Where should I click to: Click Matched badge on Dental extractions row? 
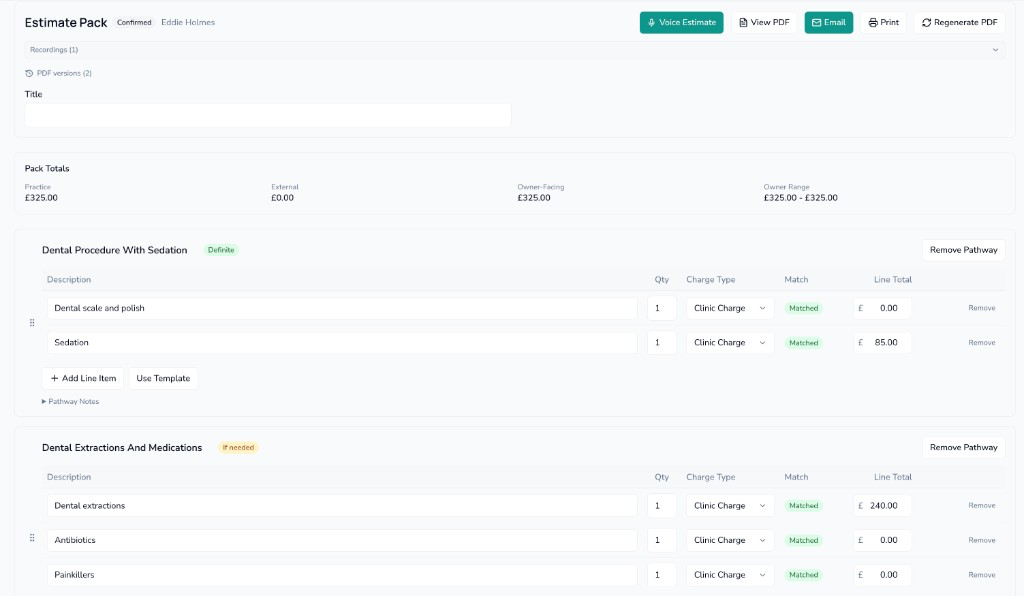pyautogui.click(x=803, y=506)
